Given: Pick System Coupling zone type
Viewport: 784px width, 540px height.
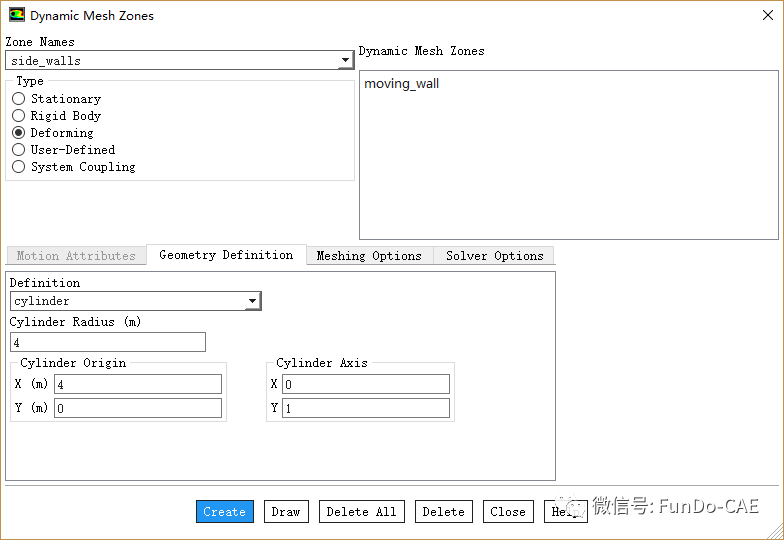Looking at the screenshot, I should pos(19,167).
